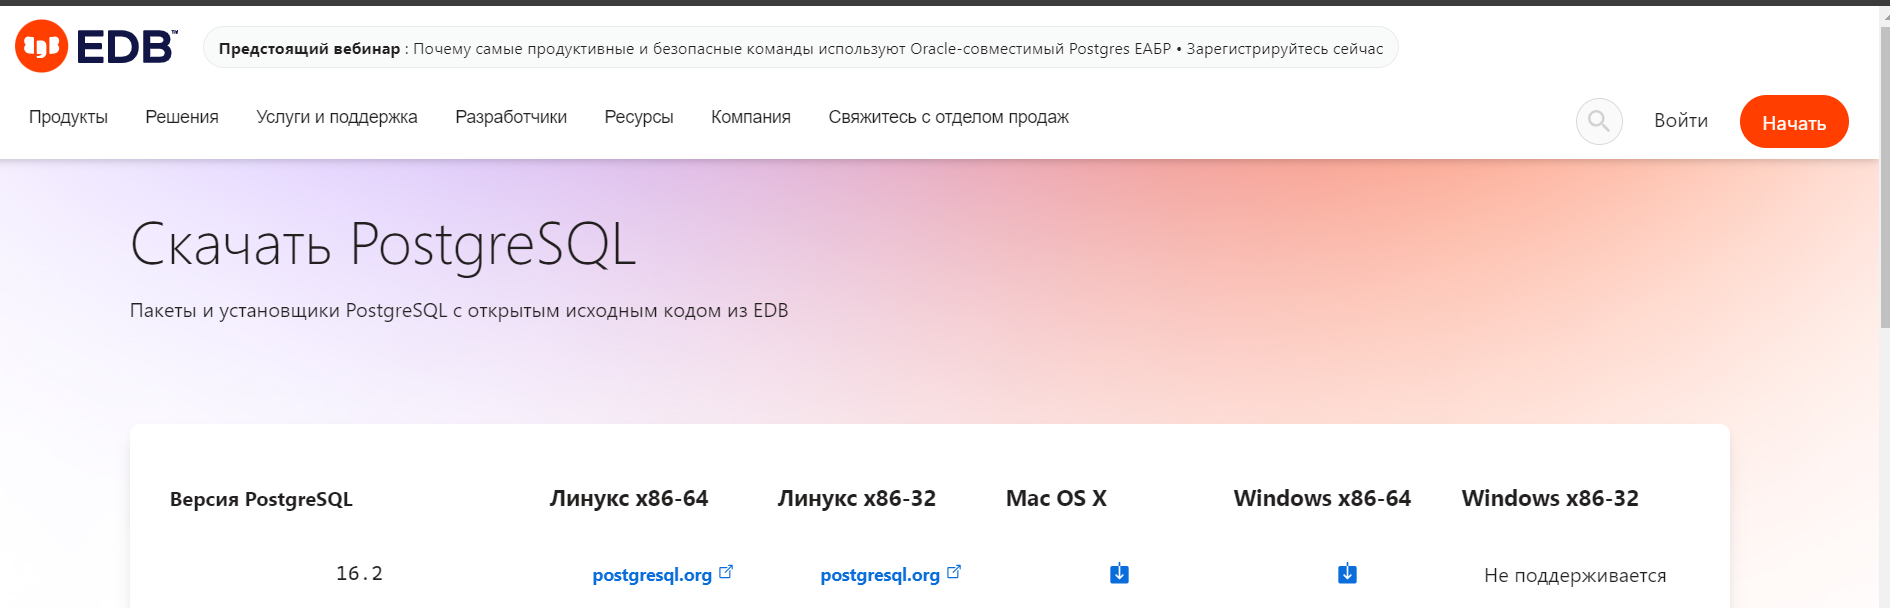Open the upcoming webinar announcement banner
Image resolution: width=1890 pixels, height=608 pixels.
click(x=800, y=48)
